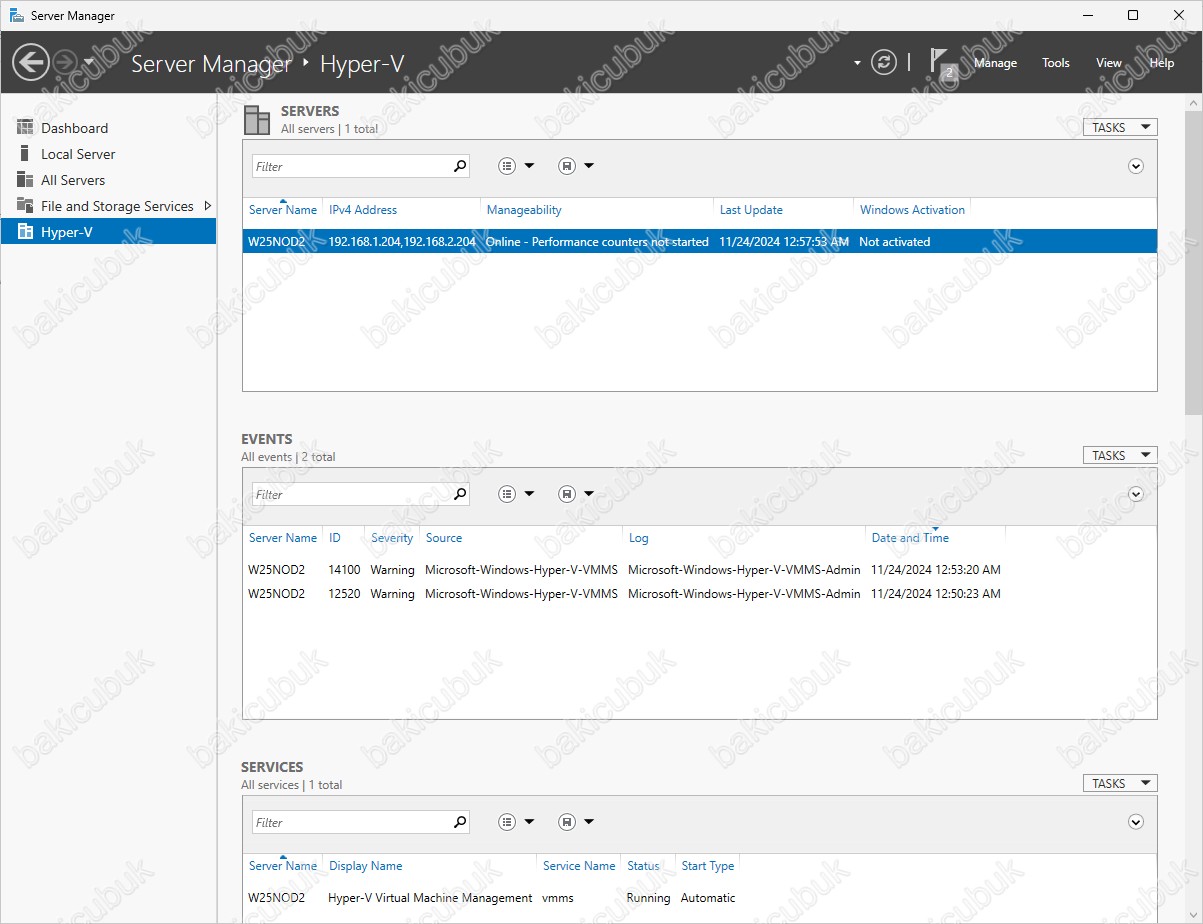Select event 14100 warning row
The height and width of the screenshot is (924, 1203).
pyautogui.click(x=700, y=570)
